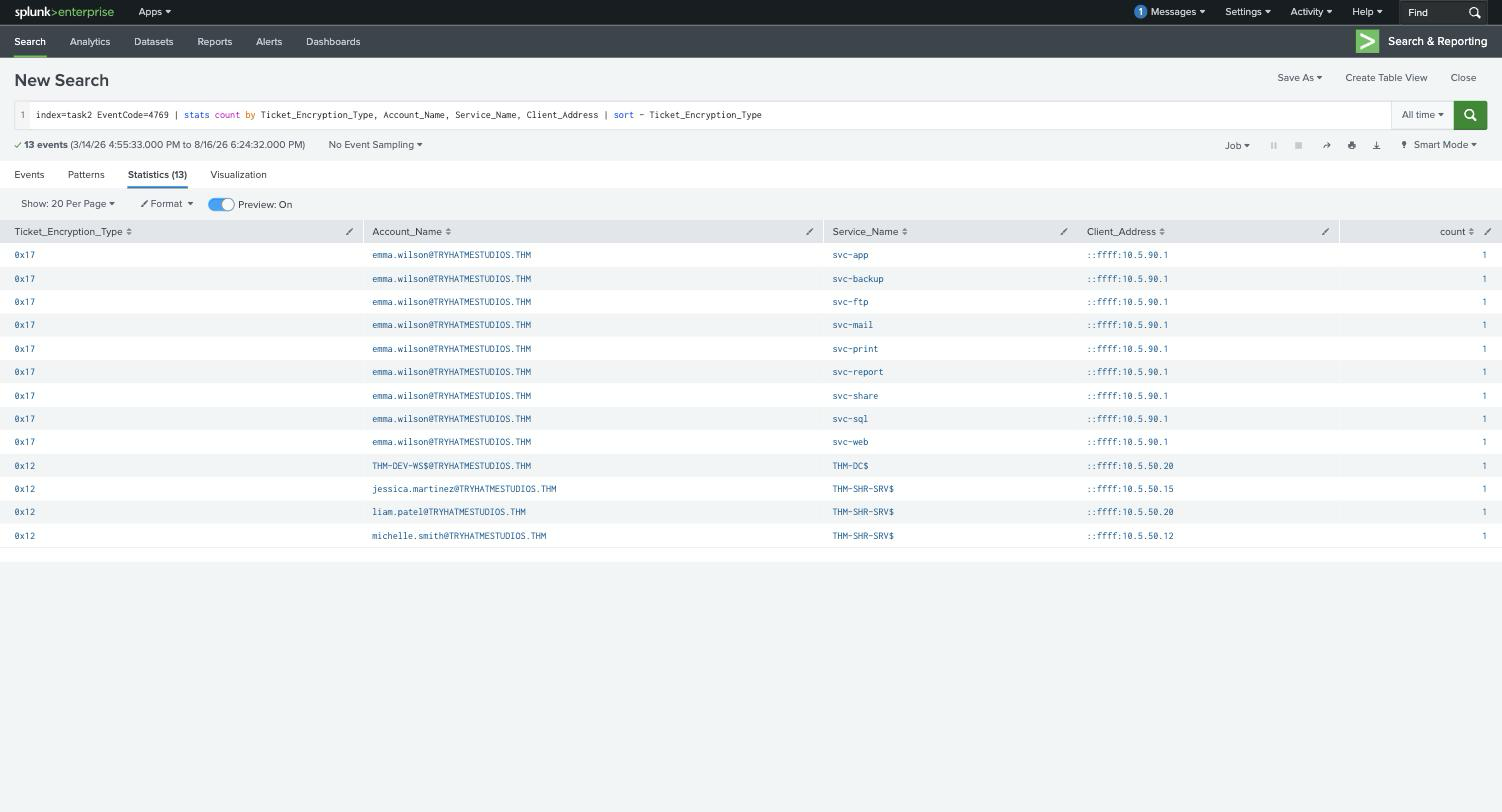This screenshot has width=1502, height=812.
Task: Click svc-print service name cell
Action: (x=855, y=349)
